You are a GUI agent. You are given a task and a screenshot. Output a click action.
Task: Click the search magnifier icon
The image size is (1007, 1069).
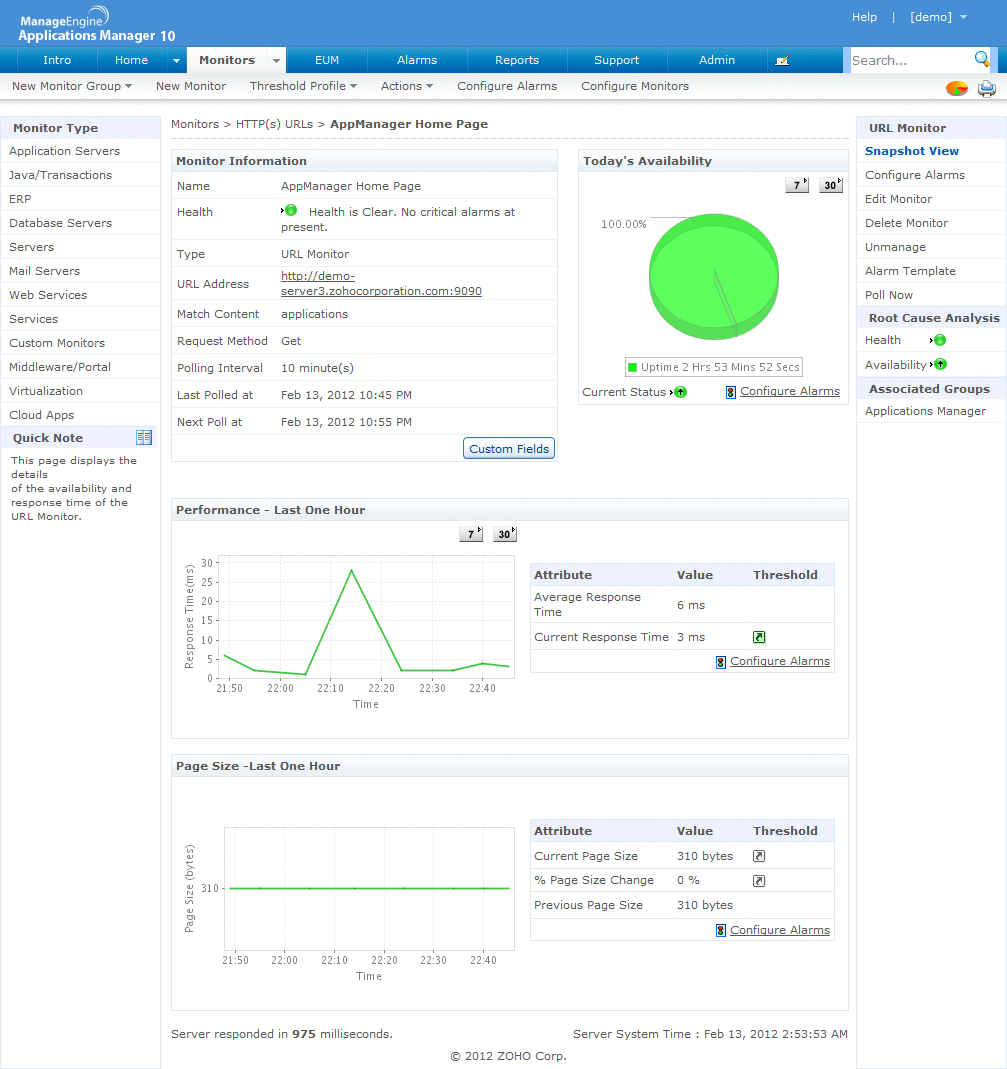(x=982, y=59)
